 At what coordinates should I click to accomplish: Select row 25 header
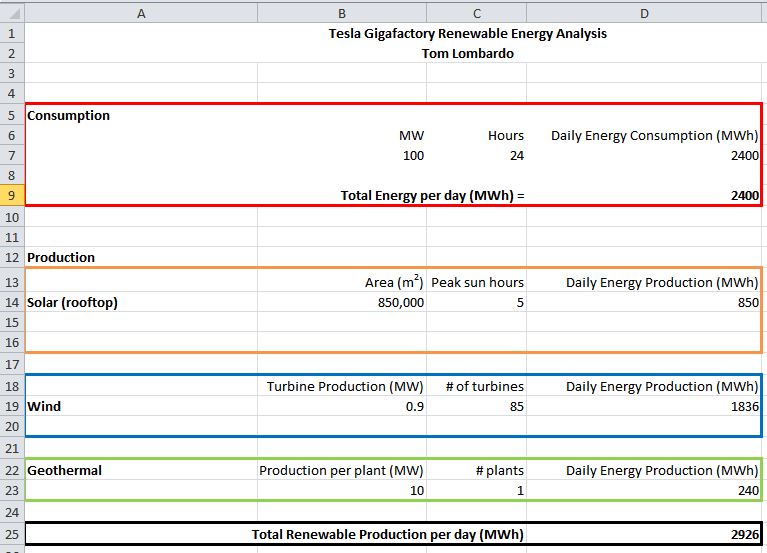pyautogui.click(x=12, y=534)
